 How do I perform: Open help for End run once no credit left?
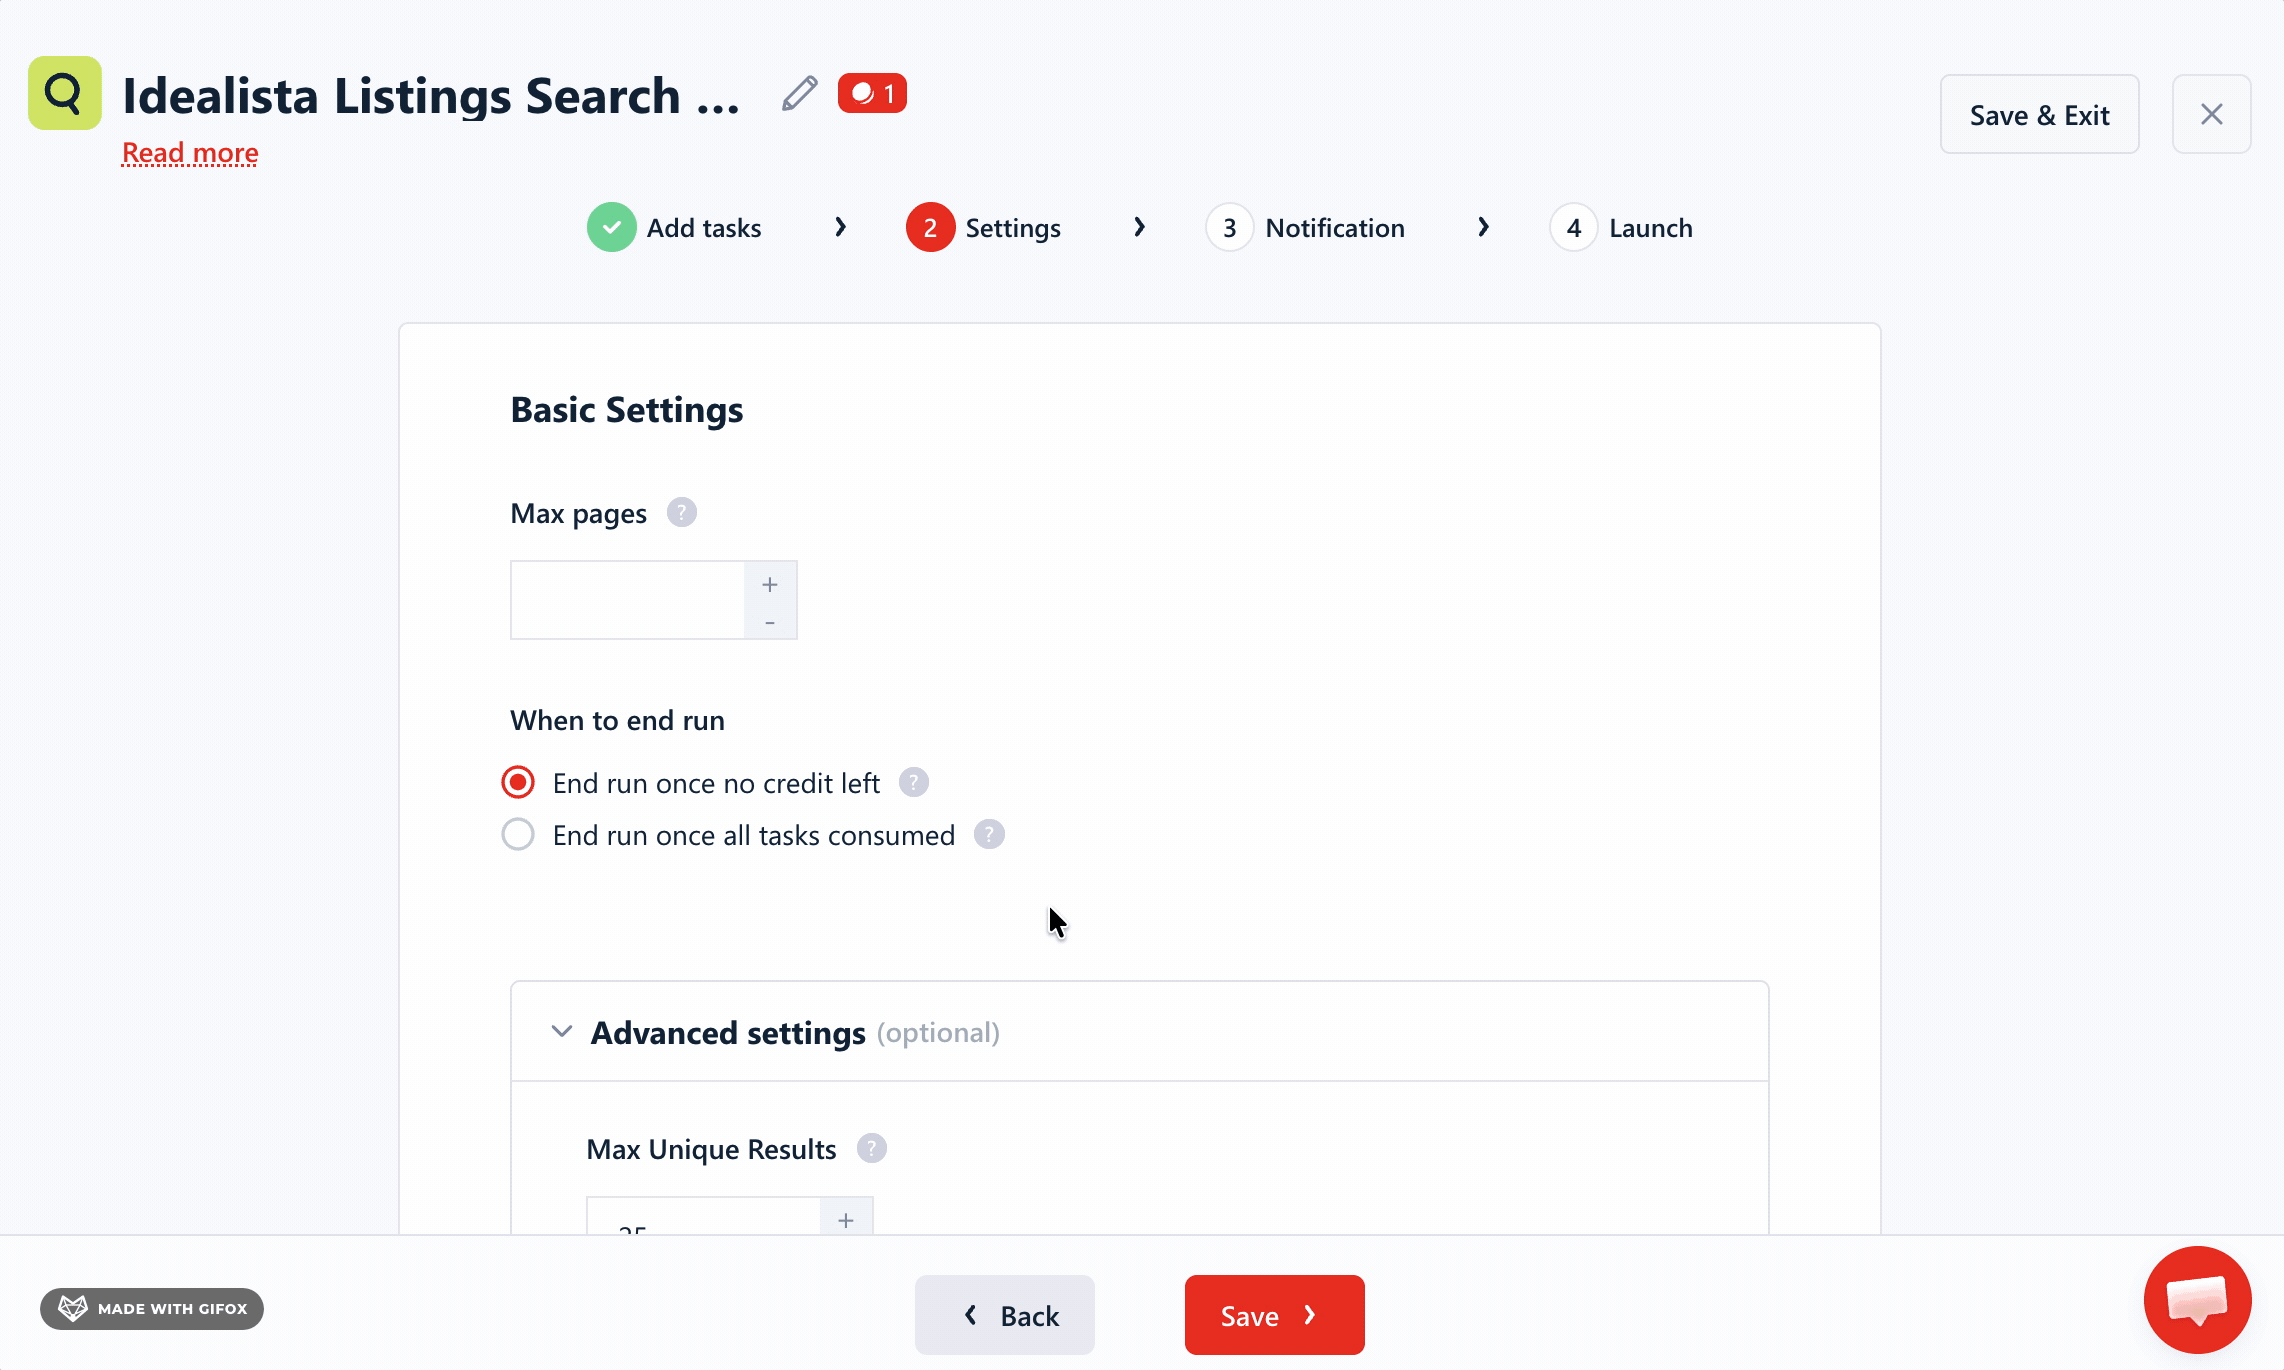pyautogui.click(x=912, y=782)
